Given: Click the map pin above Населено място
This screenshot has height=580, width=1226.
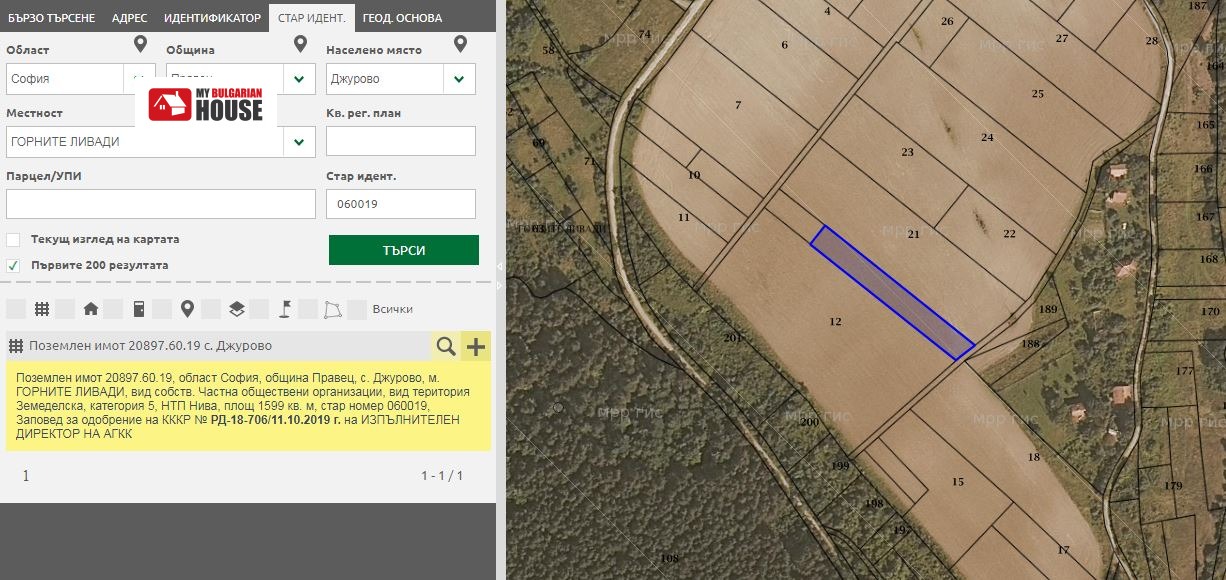Looking at the screenshot, I should pyautogui.click(x=460, y=45).
